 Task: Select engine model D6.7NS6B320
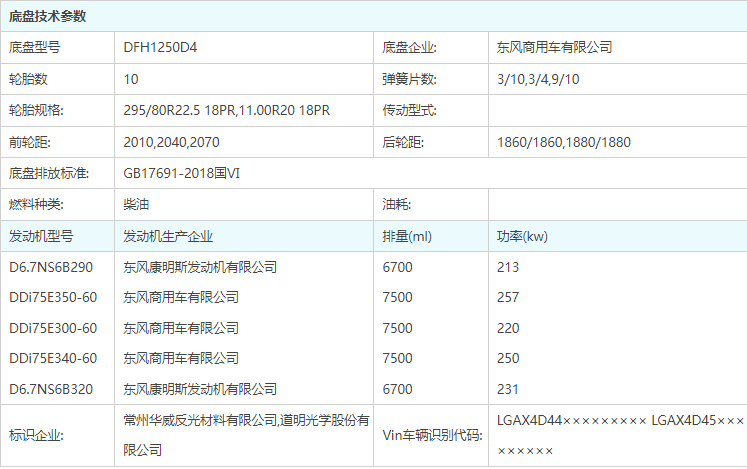point(51,389)
